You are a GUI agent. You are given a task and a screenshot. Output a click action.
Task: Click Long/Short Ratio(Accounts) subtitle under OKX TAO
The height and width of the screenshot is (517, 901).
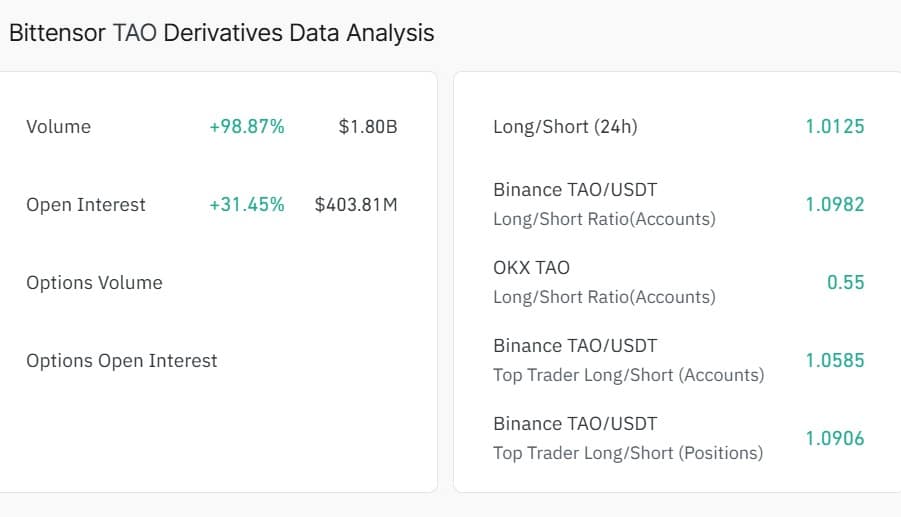click(x=604, y=297)
